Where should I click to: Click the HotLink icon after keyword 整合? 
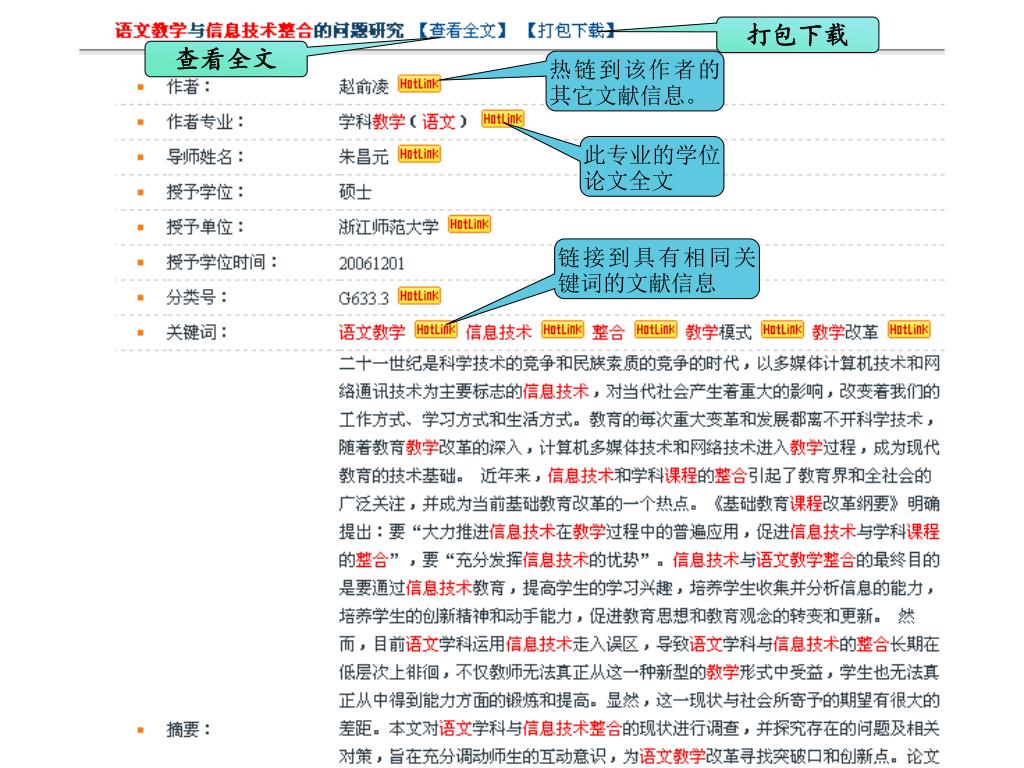[656, 330]
